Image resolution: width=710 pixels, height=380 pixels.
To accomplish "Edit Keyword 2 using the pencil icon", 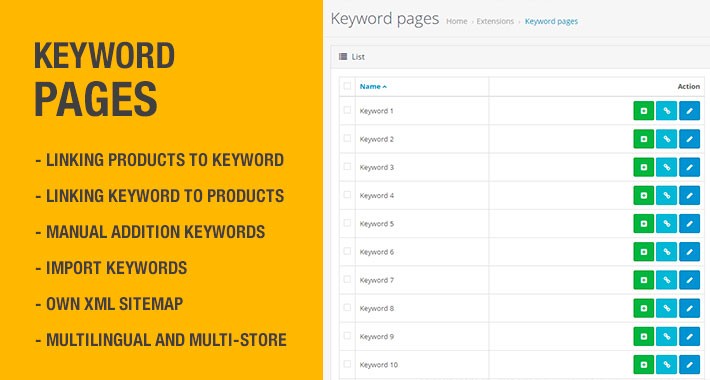I will (x=689, y=139).
